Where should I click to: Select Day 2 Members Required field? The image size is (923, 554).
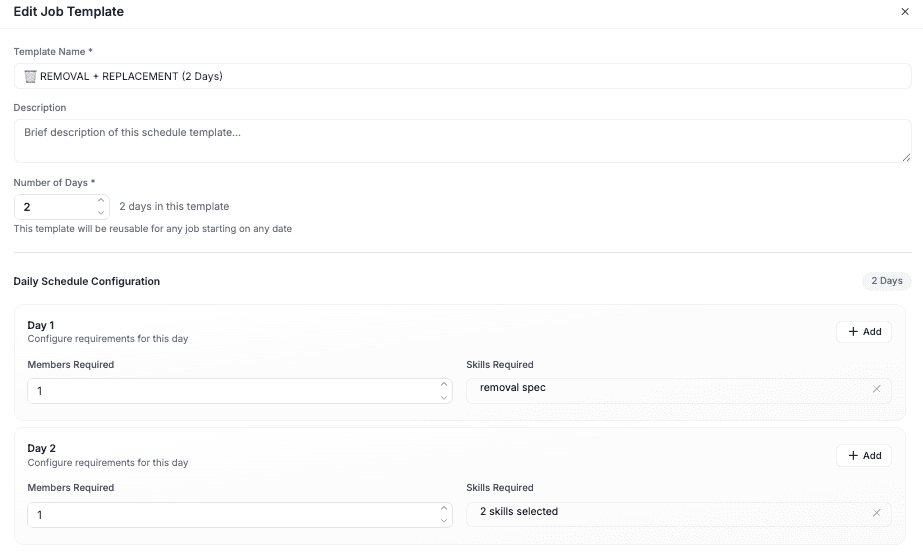(230, 515)
